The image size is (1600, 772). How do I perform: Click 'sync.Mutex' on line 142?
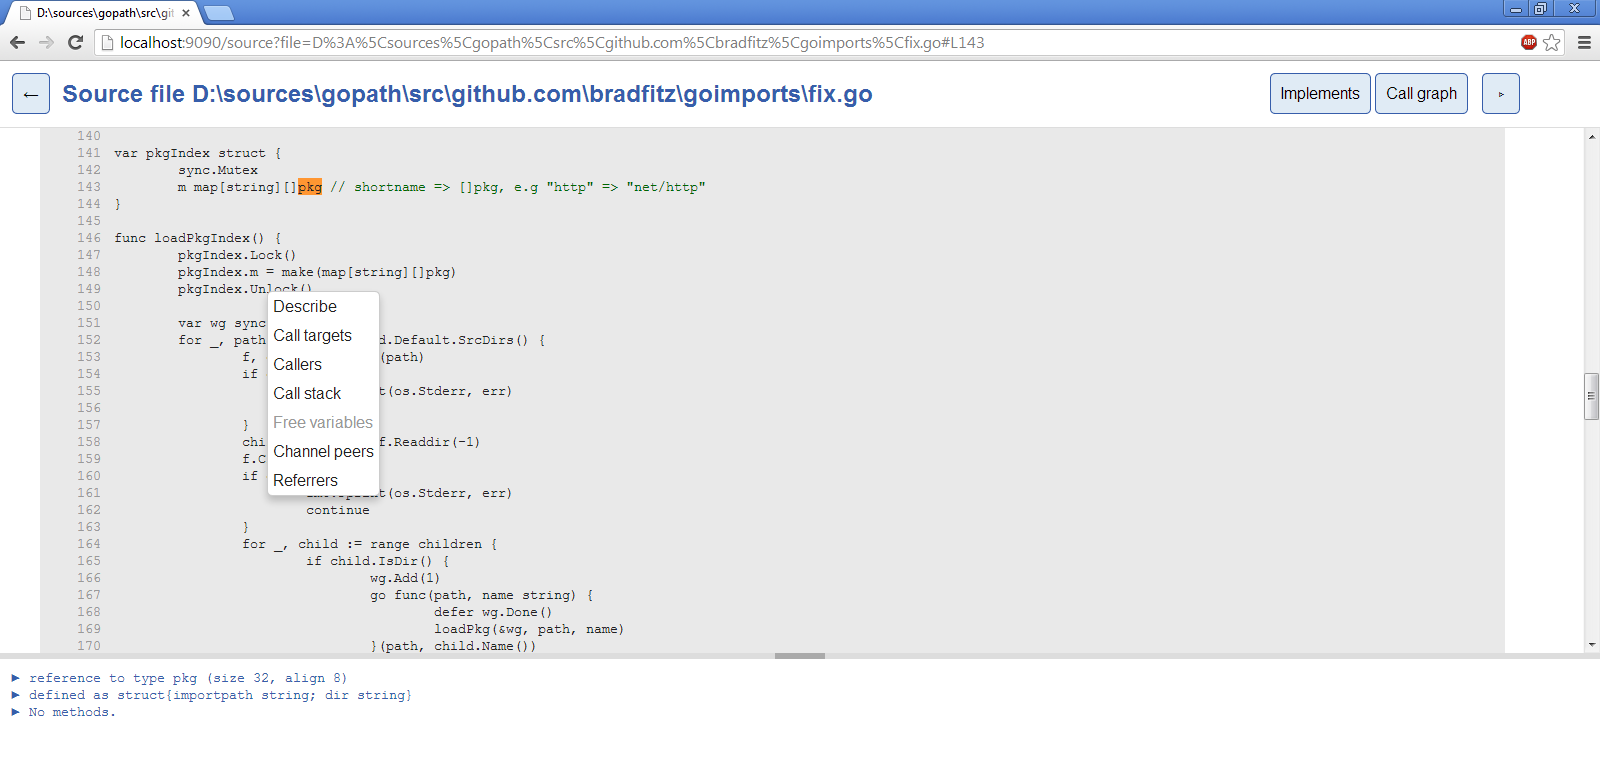pyautogui.click(x=218, y=170)
